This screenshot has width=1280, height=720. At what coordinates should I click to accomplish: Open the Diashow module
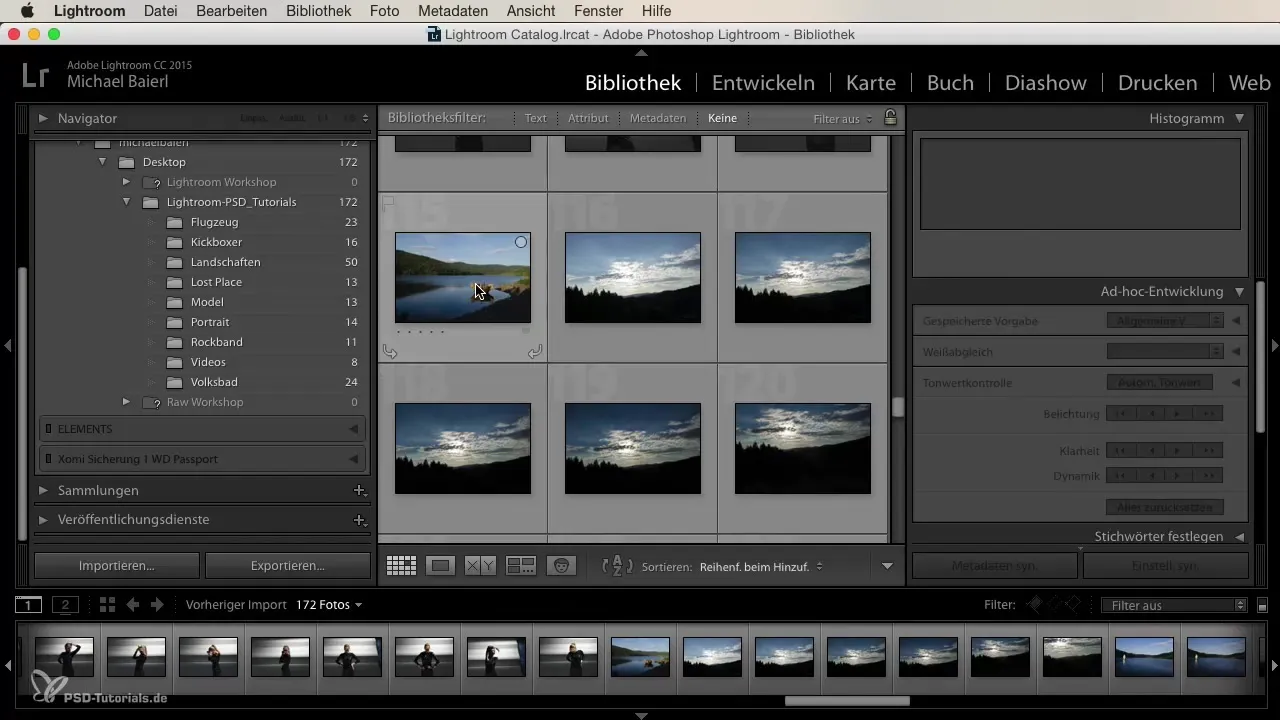point(1046,83)
